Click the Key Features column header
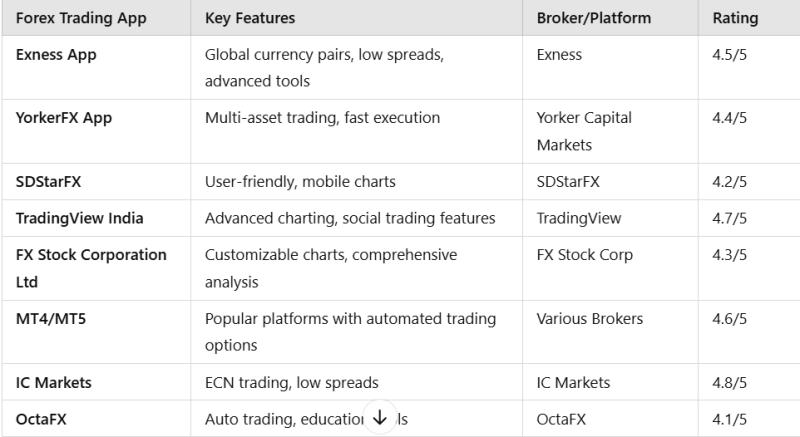The height and width of the screenshot is (437, 800). (250, 18)
